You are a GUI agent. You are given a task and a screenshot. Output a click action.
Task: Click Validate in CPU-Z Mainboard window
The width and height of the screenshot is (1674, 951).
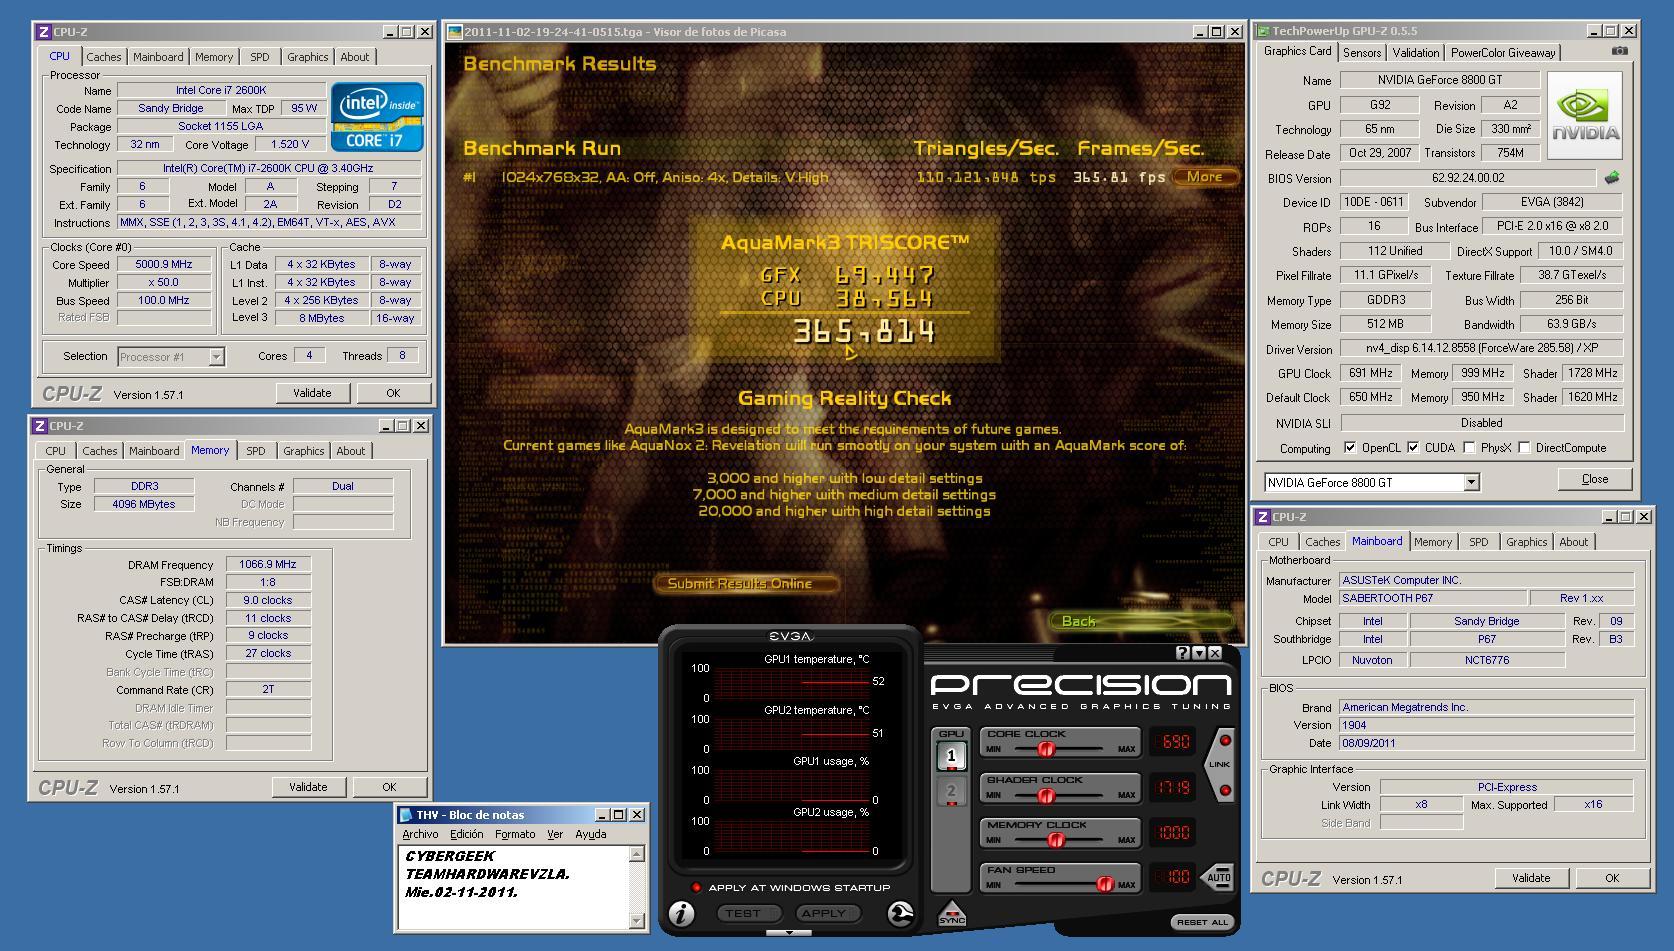tap(1531, 878)
